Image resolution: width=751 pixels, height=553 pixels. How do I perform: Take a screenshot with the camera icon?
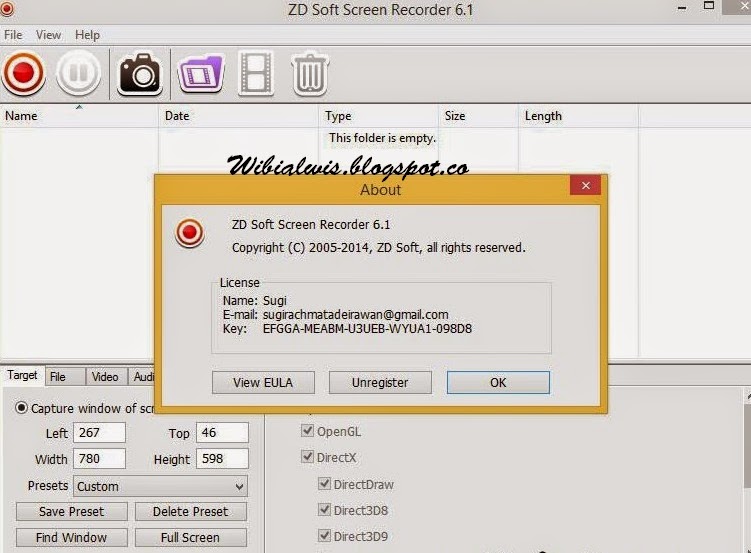[x=139, y=74]
